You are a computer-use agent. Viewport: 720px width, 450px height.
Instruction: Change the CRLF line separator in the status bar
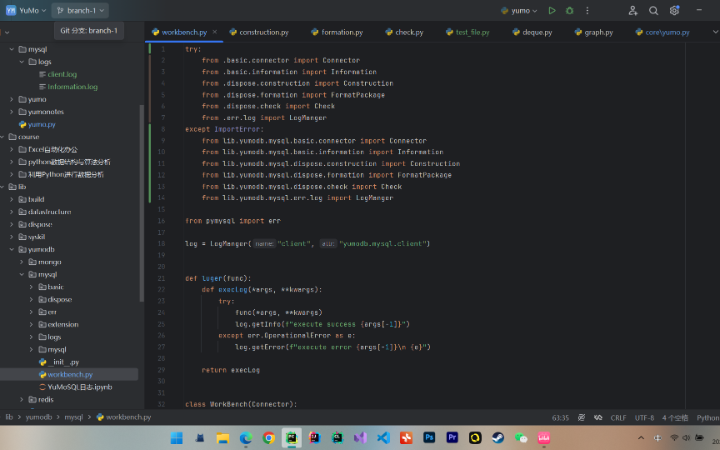click(618, 417)
